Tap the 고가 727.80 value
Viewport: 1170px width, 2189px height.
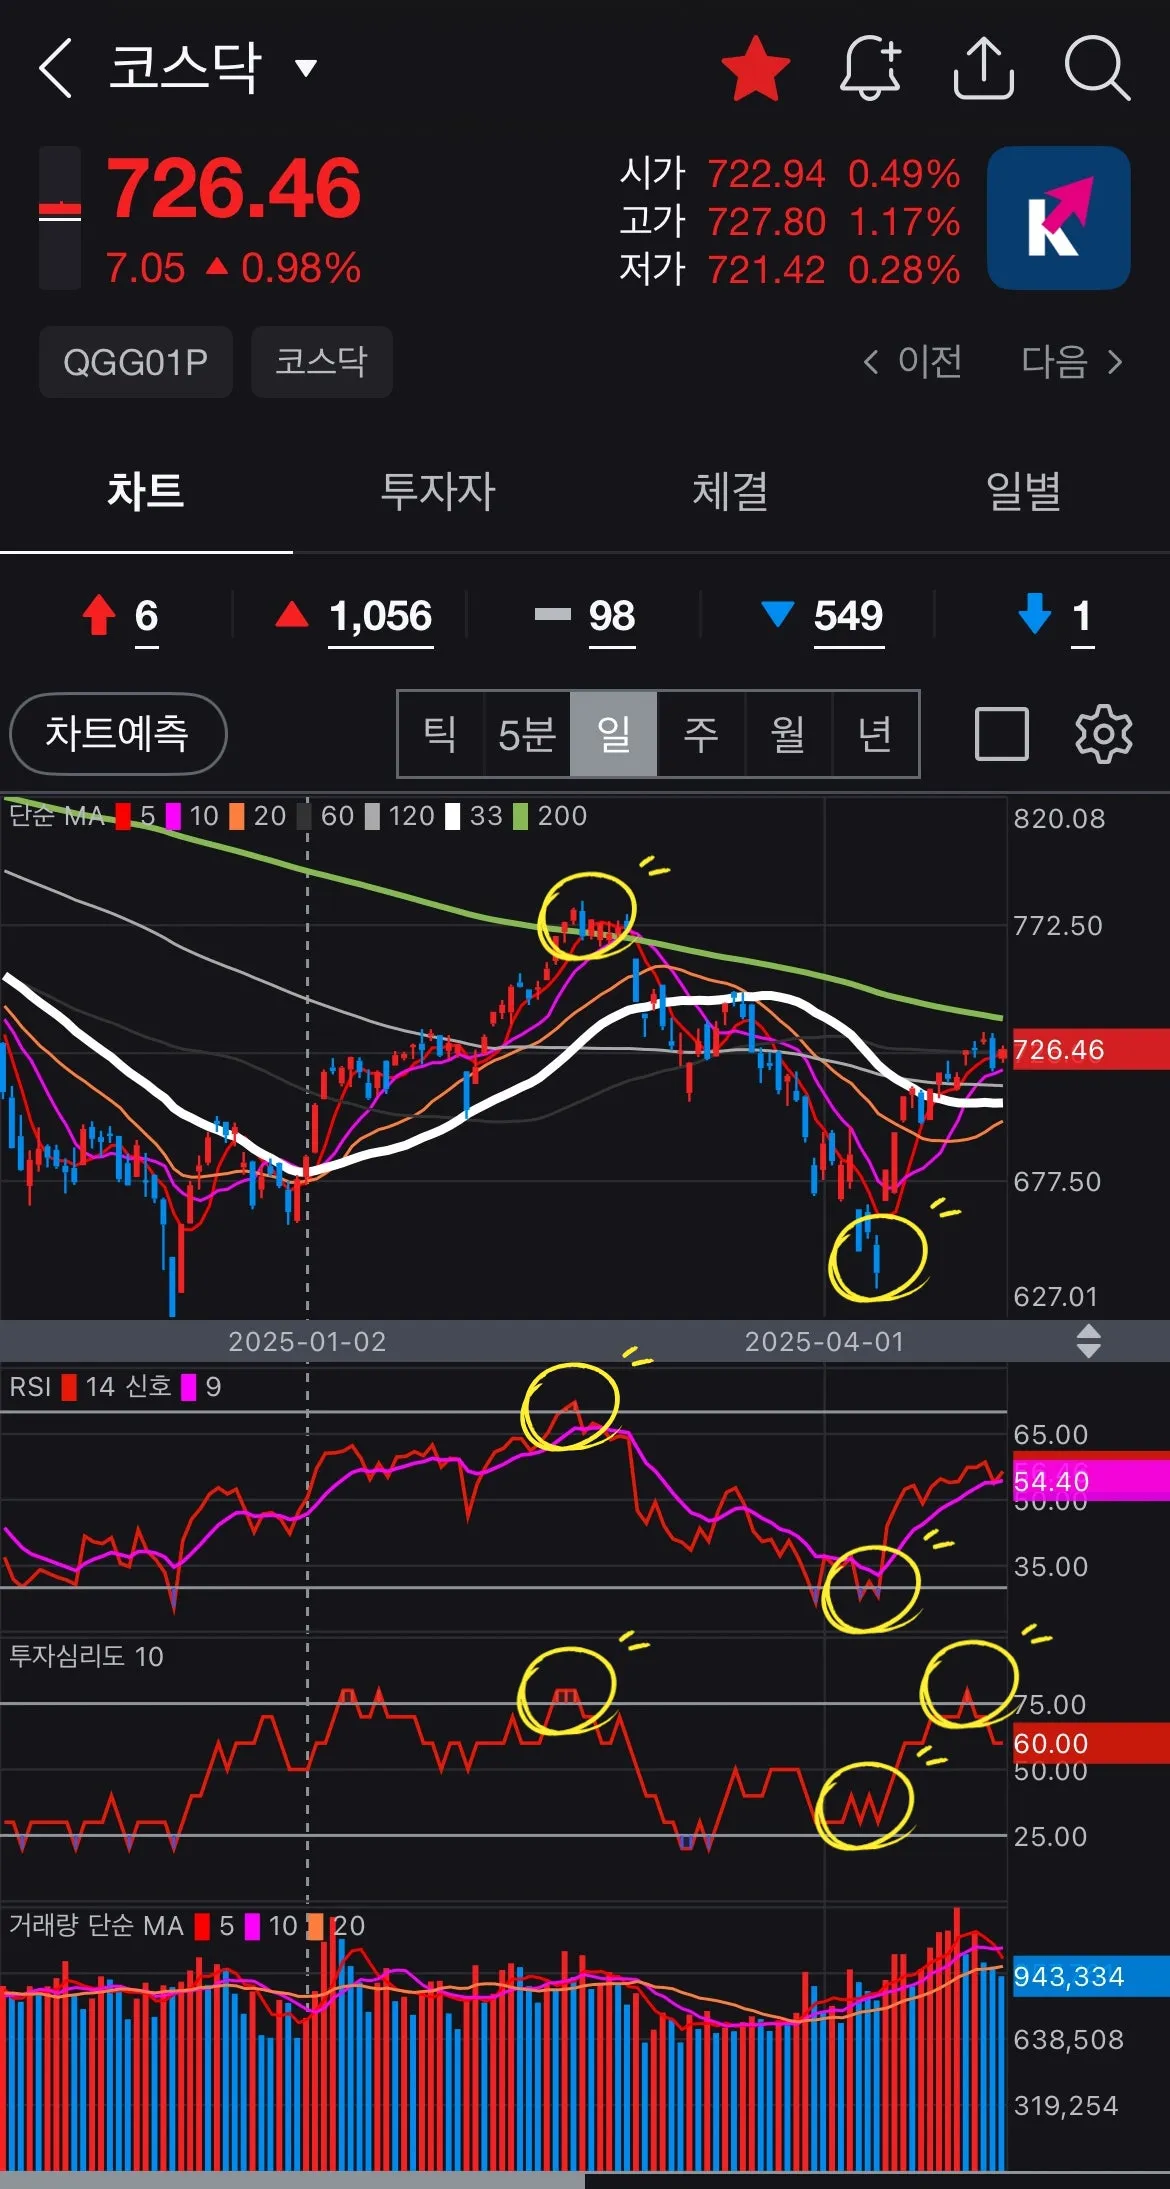pos(767,222)
